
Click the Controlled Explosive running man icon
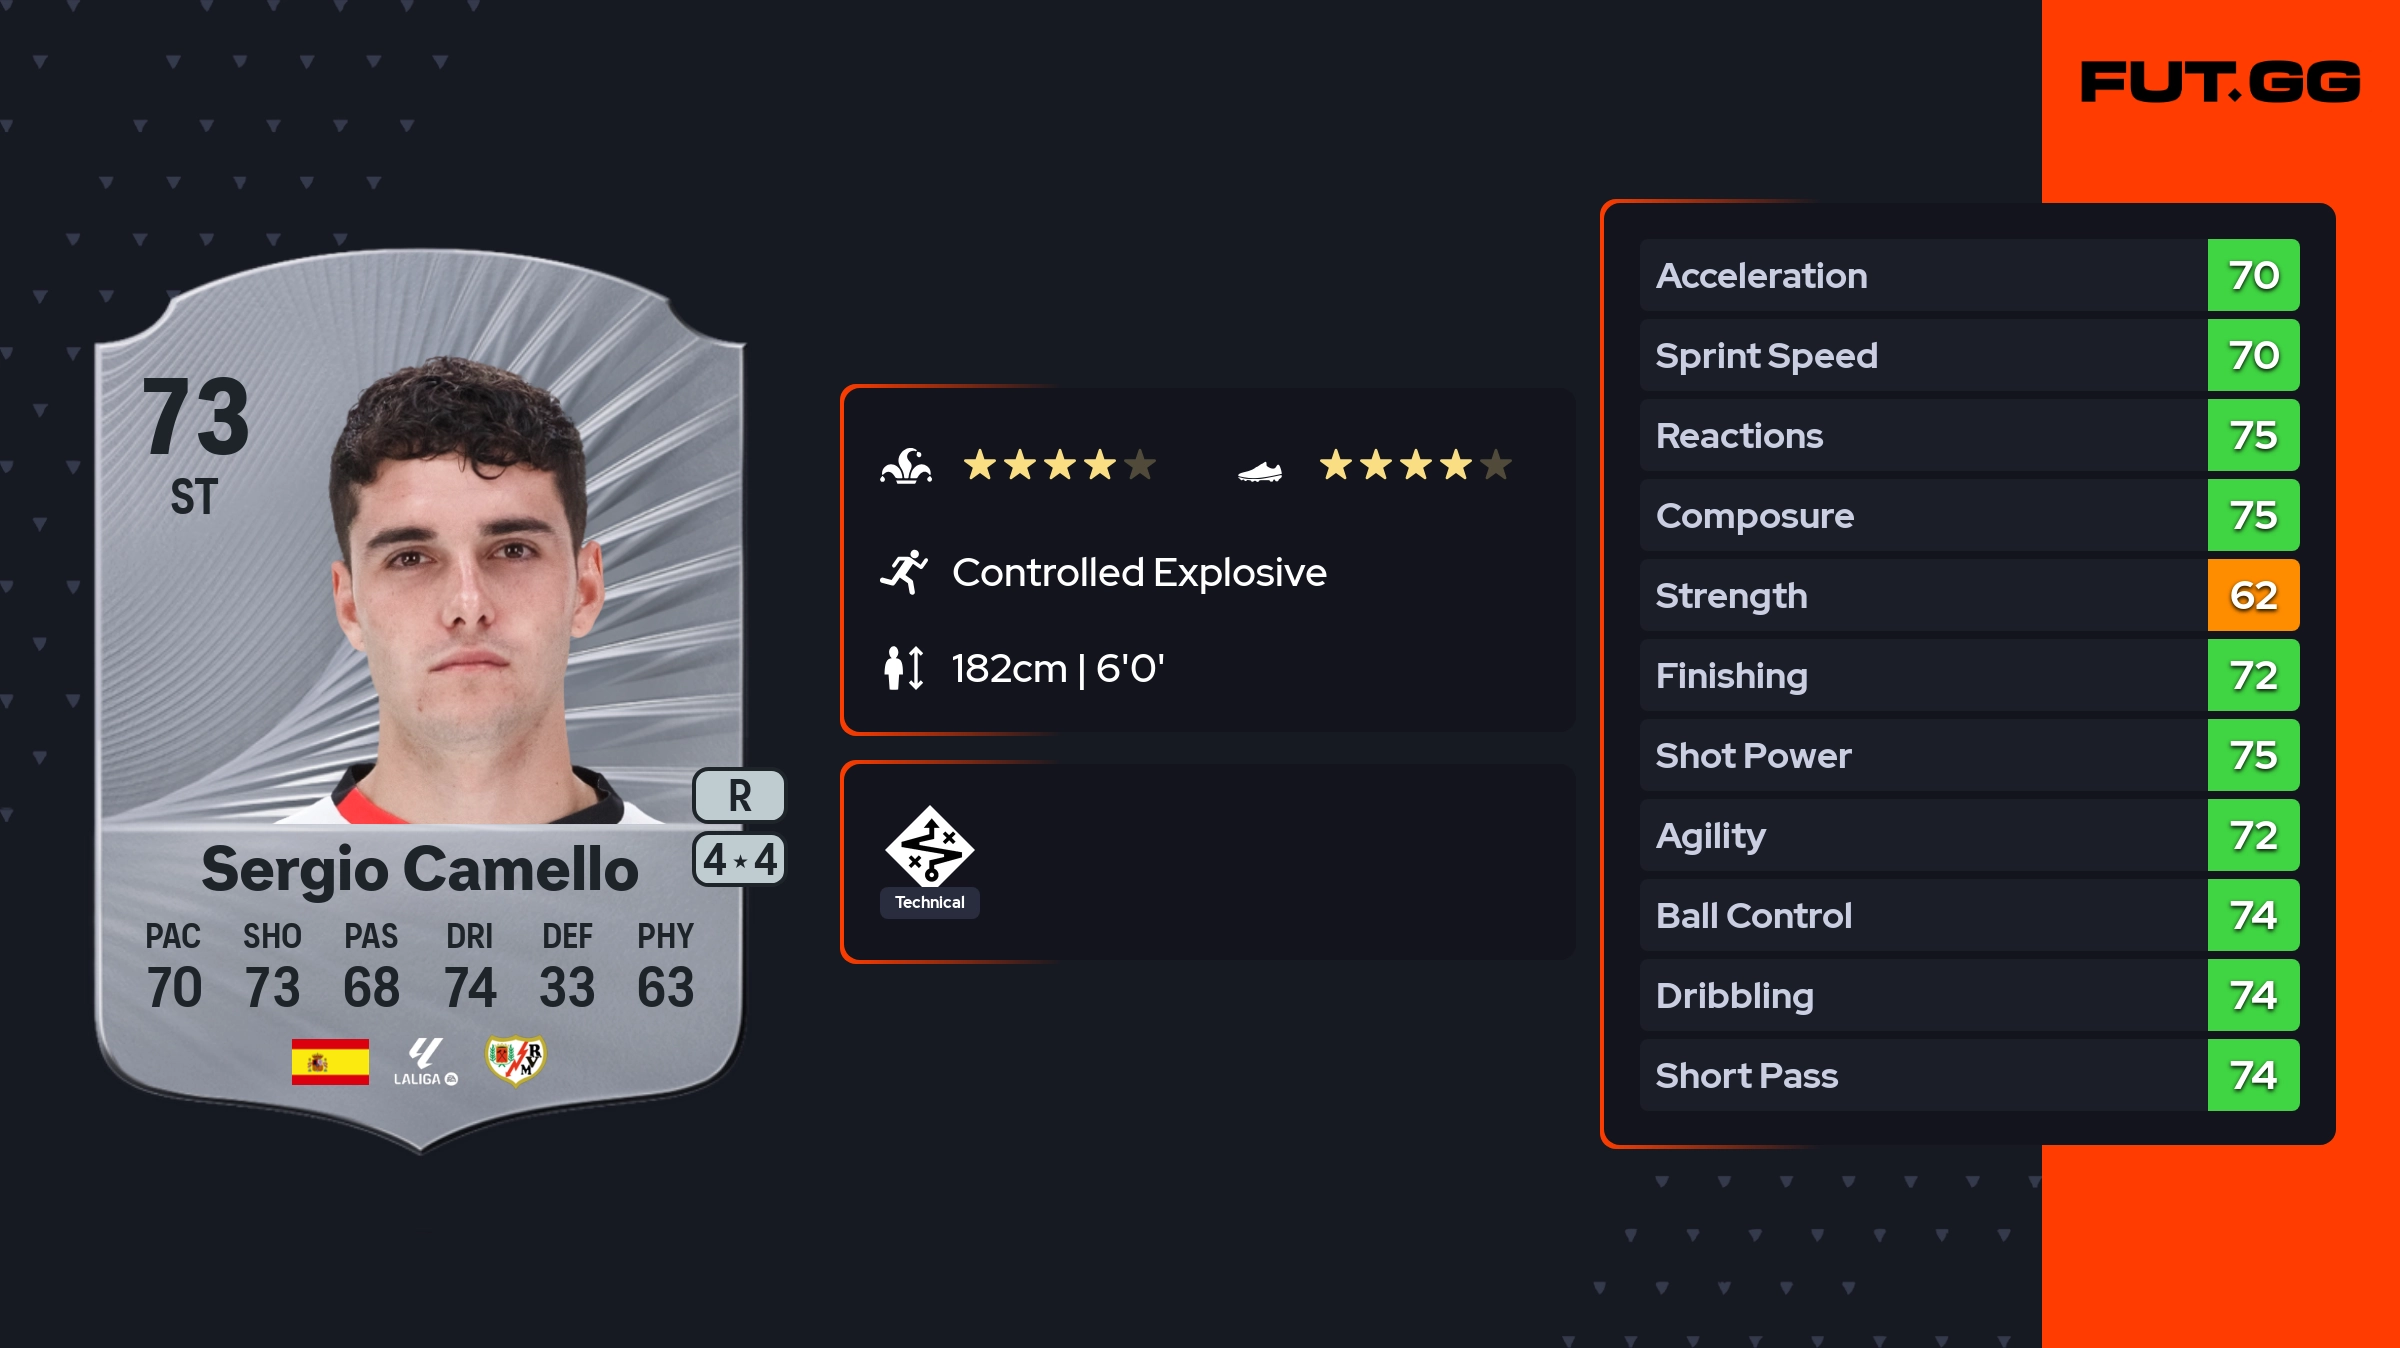904,573
